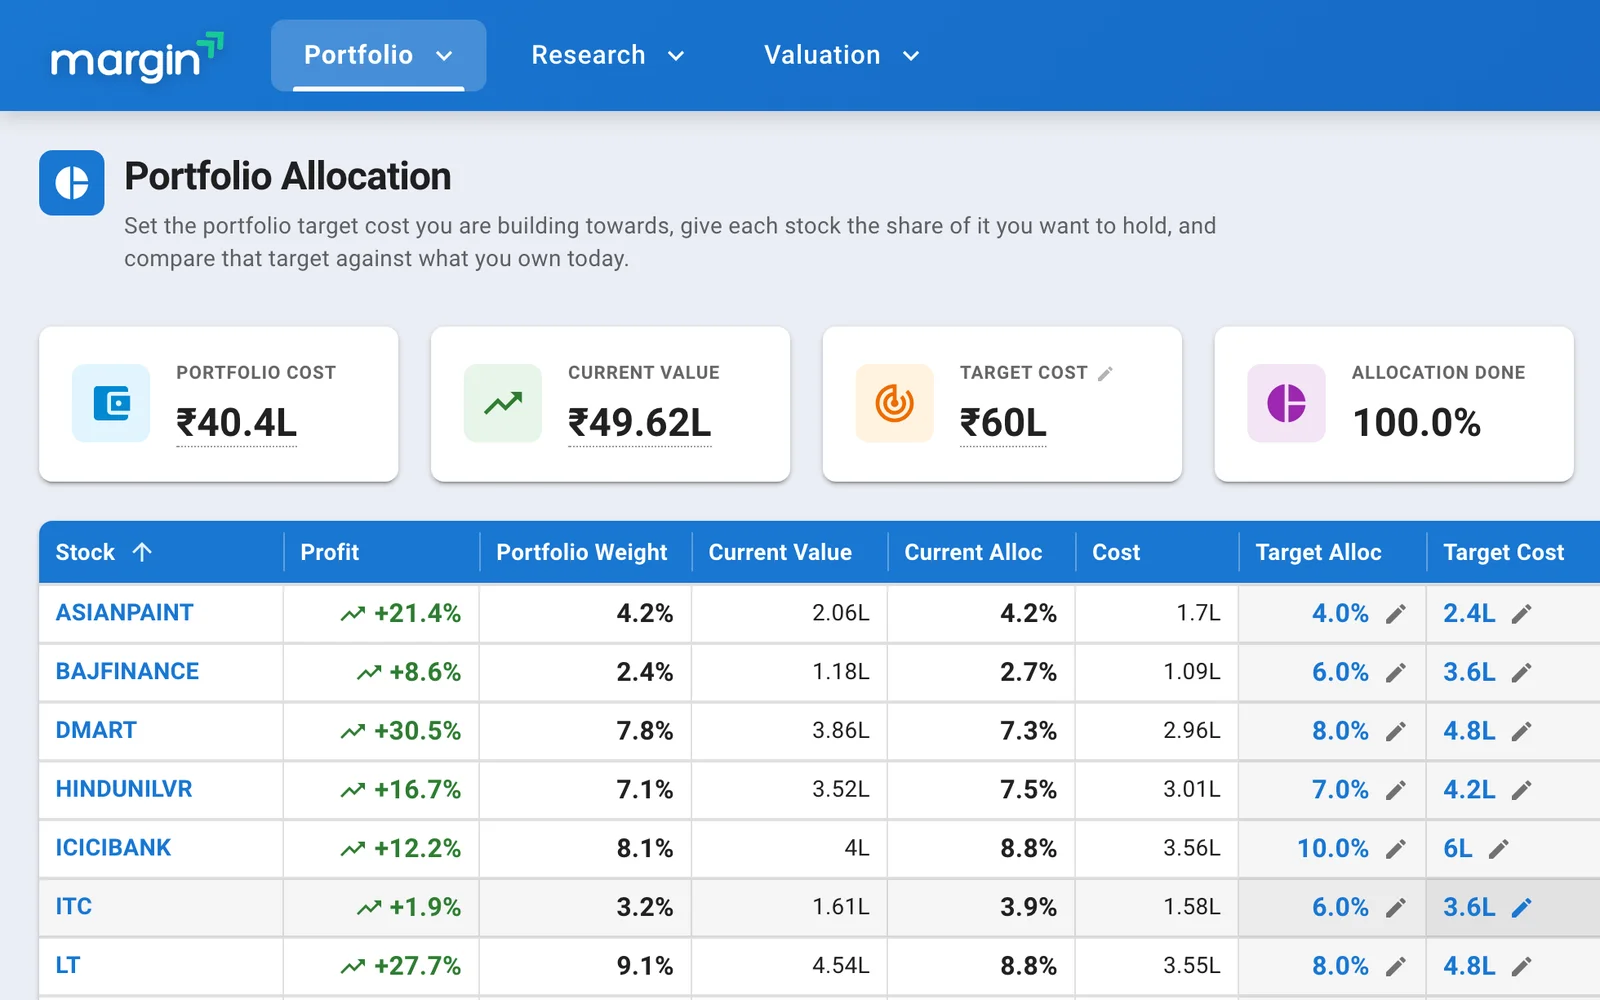1600x1000 pixels.
Task: Click the Allocation Done pie icon
Action: 1287,403
